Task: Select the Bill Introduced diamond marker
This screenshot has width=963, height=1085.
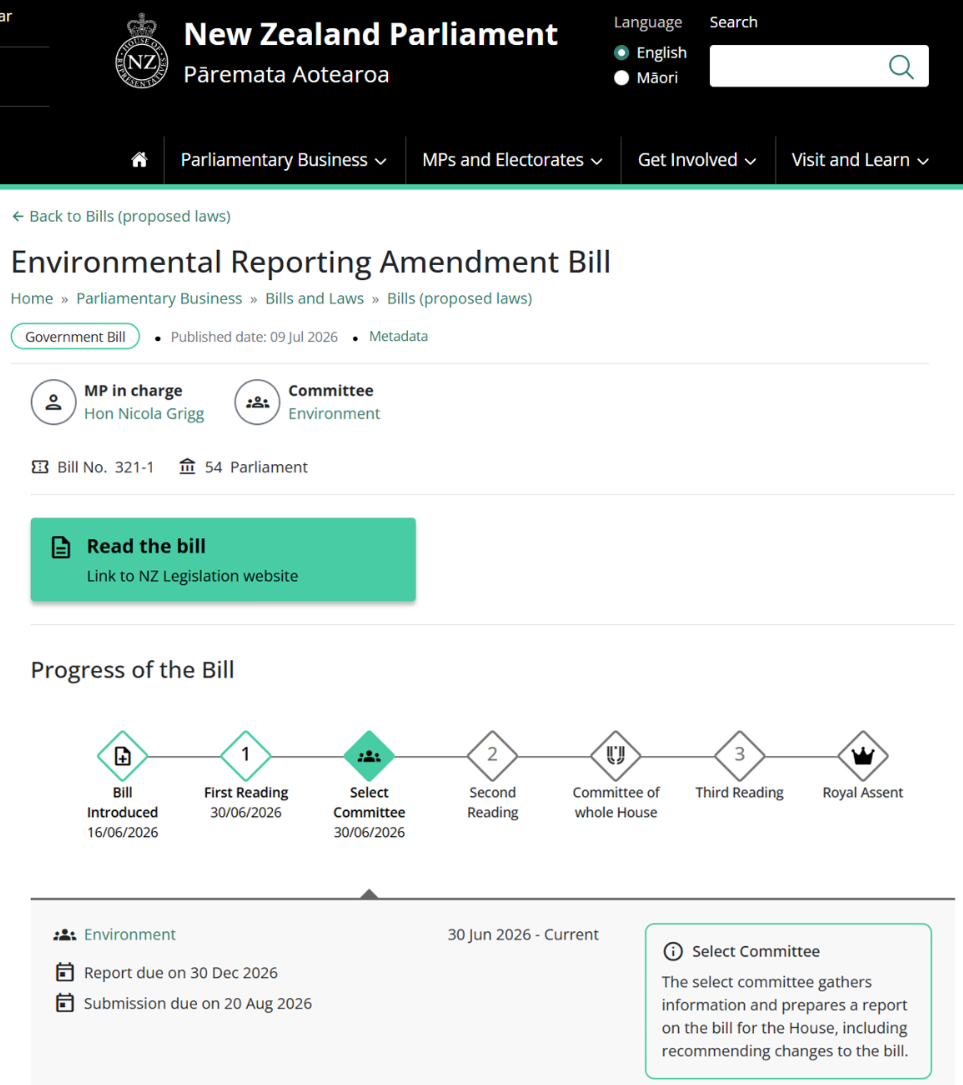Action: (122, 756)
